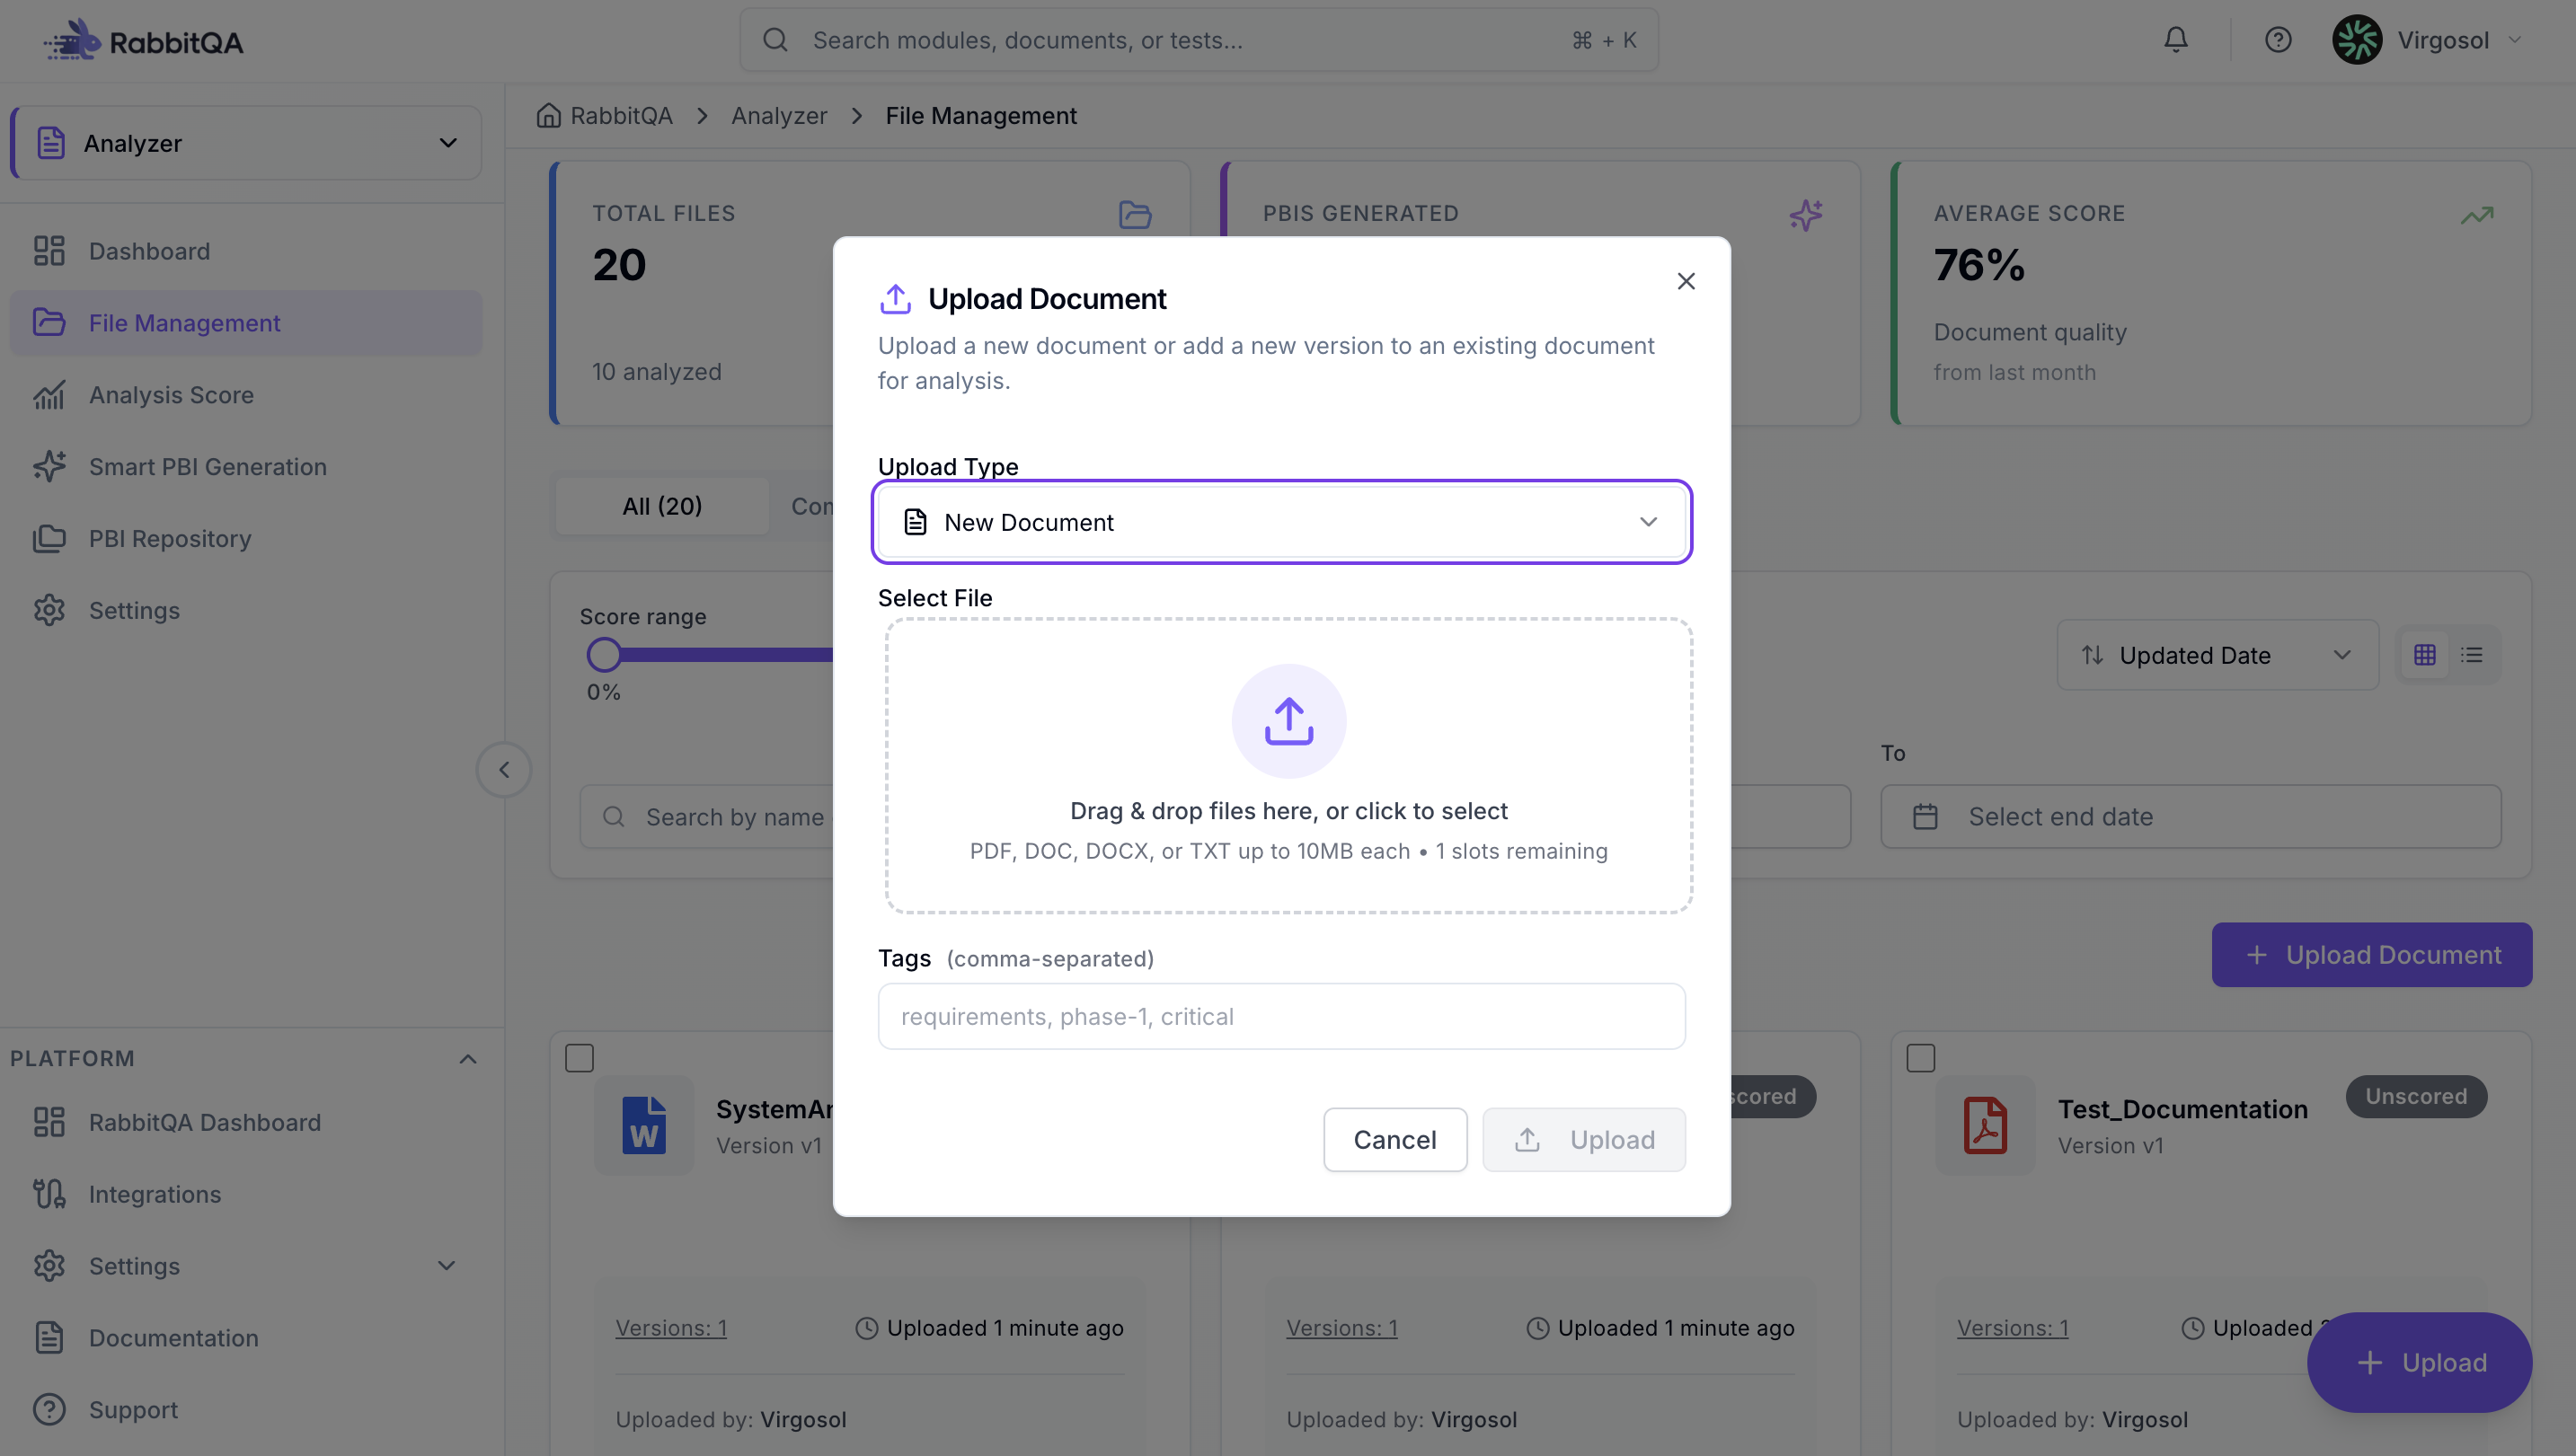
Task: Go to Analysis Score page
Action: pyautogui.click(x=246, y=395)
